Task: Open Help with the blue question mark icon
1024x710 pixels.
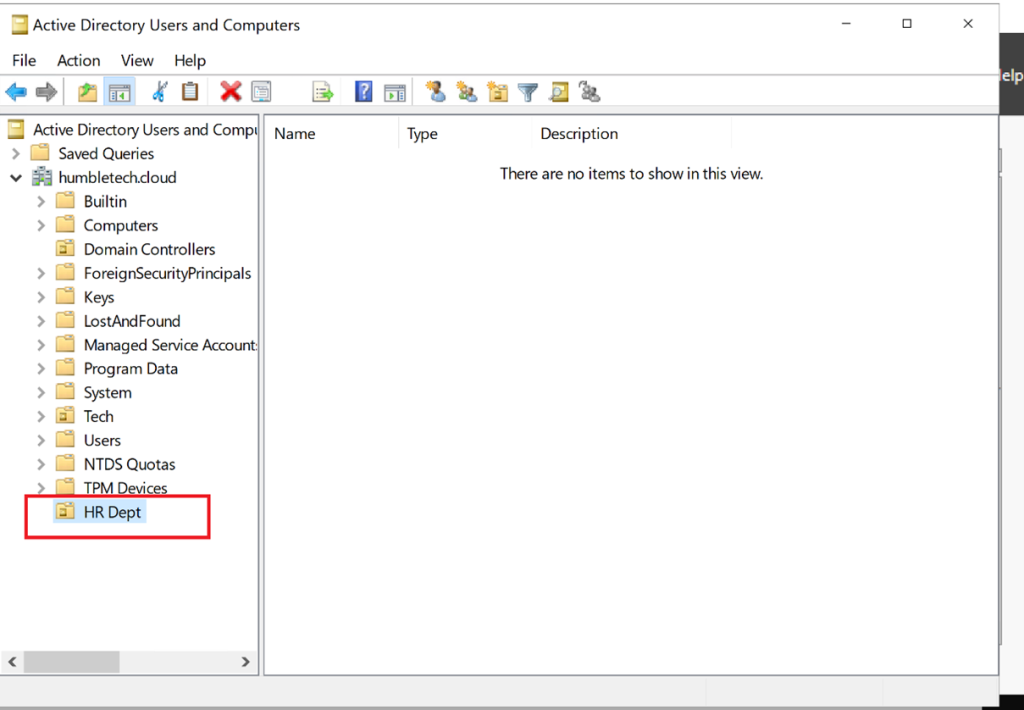Action: click(364, 93)
